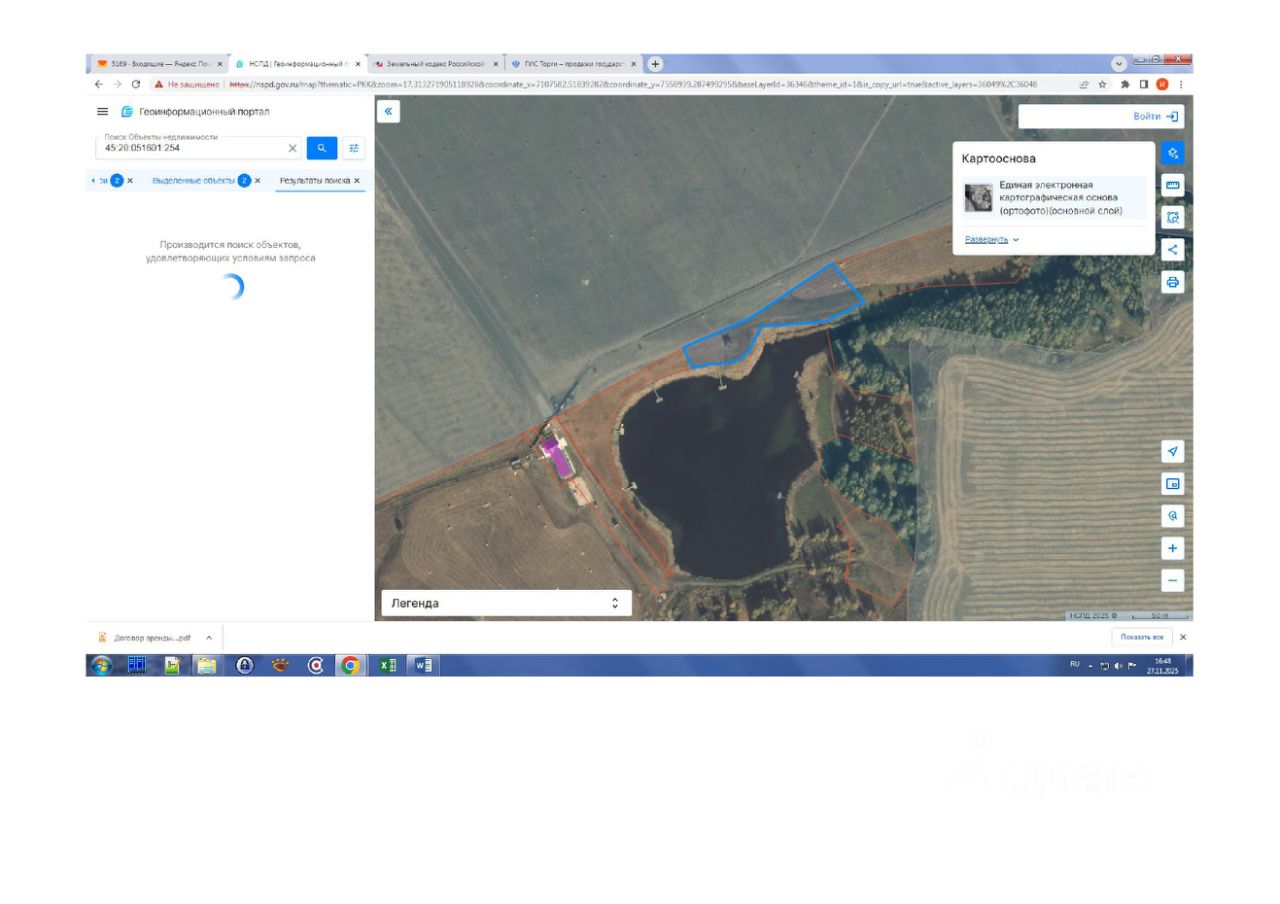Screen dimensions: 1280x904
Task: Zoom in on the map
Action: (x=1173, y=548)
